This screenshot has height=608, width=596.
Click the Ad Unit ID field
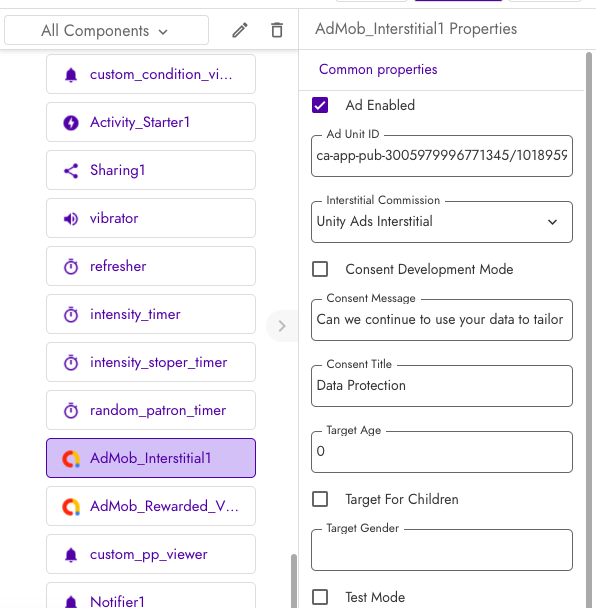point(442,156)
